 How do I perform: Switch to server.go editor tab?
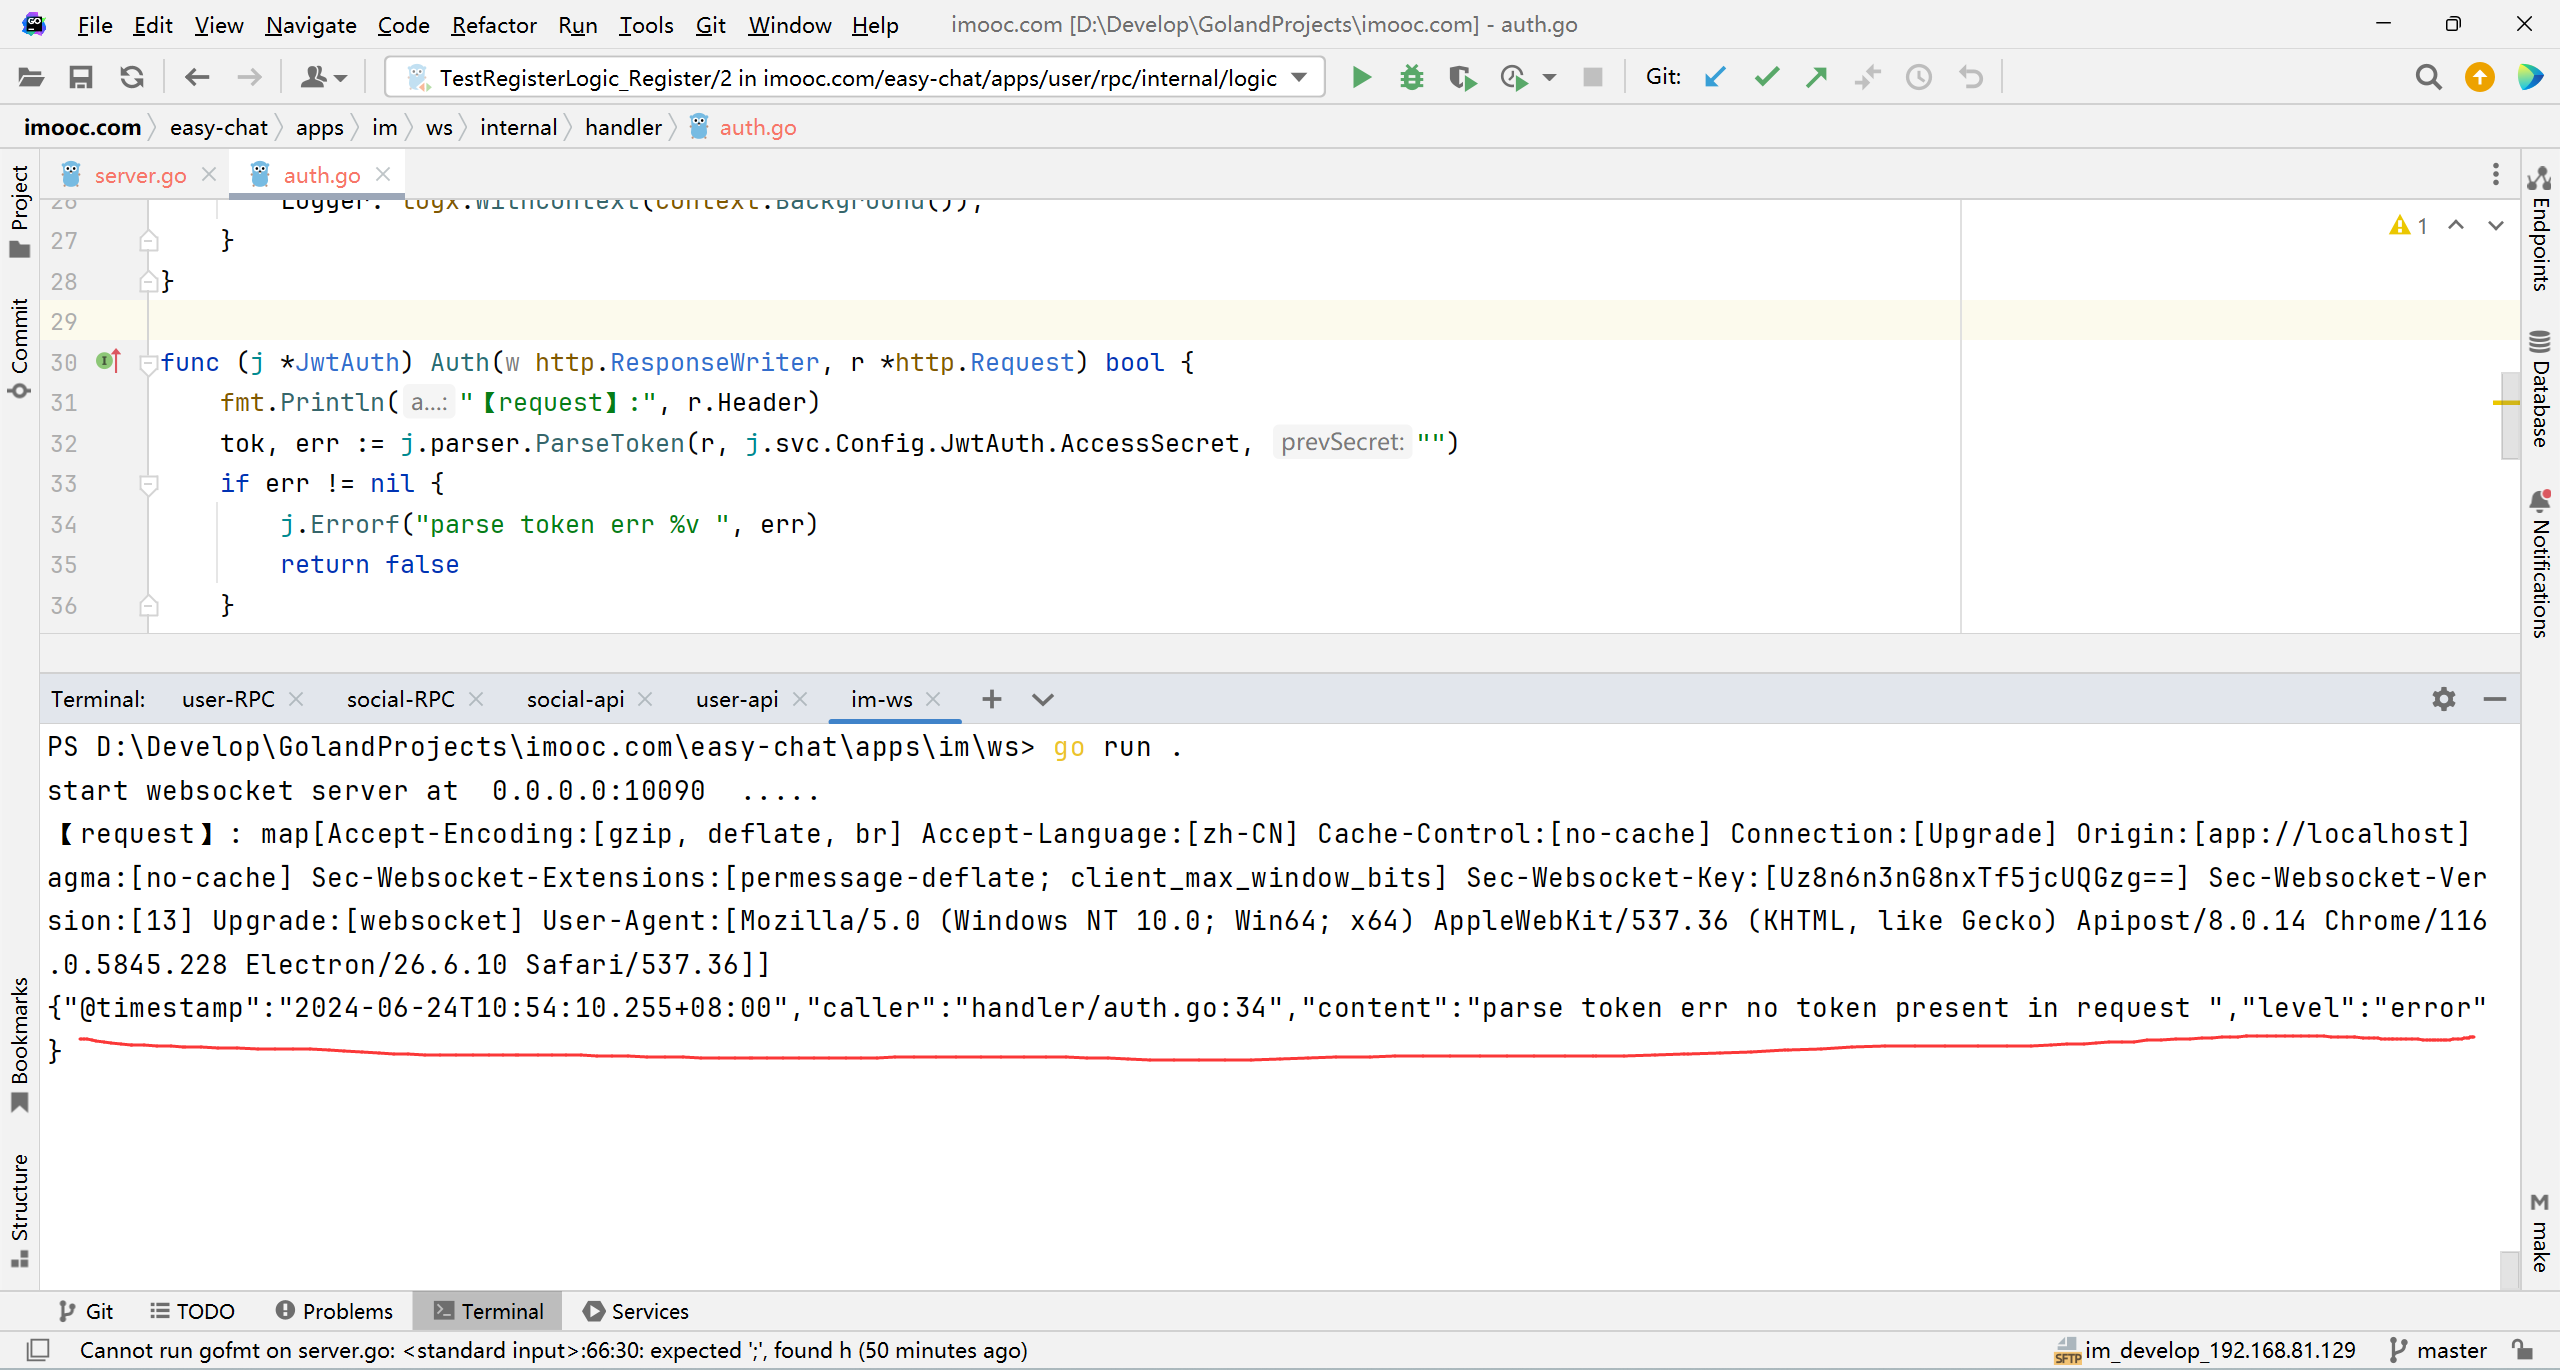pyautogui.click(x=140, y=175)
